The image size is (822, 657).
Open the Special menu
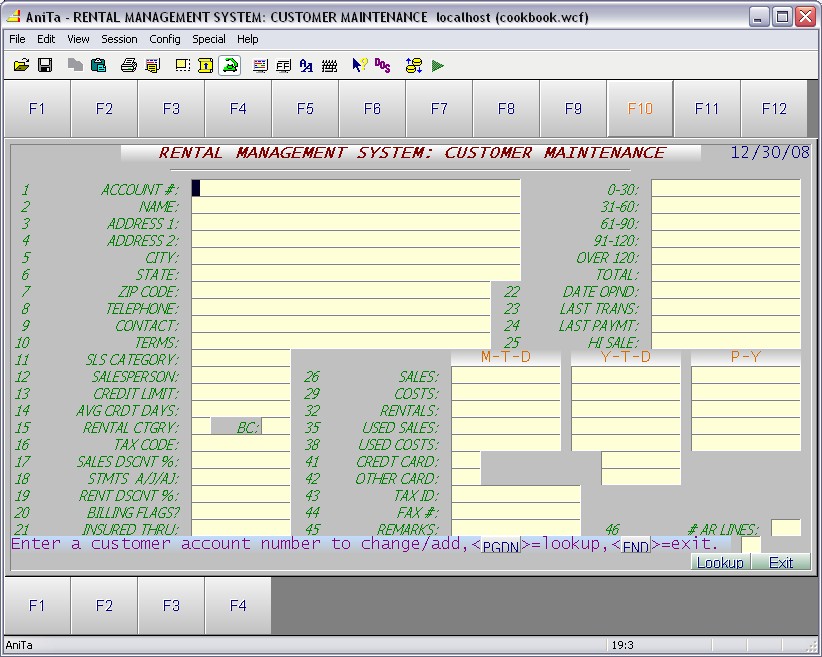[209, 39]
